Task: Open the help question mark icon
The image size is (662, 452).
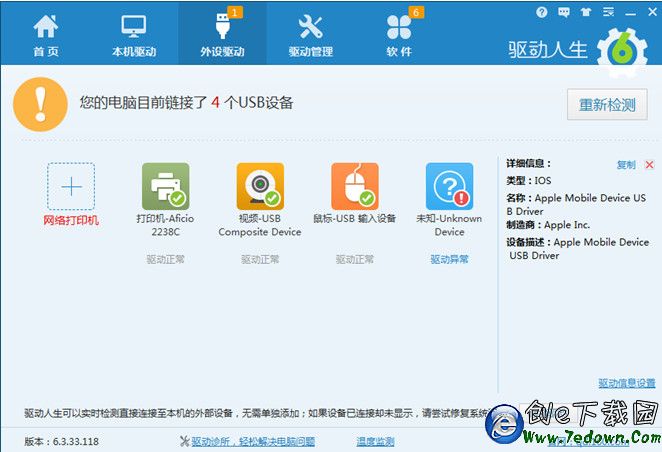Action: (543, 13)
